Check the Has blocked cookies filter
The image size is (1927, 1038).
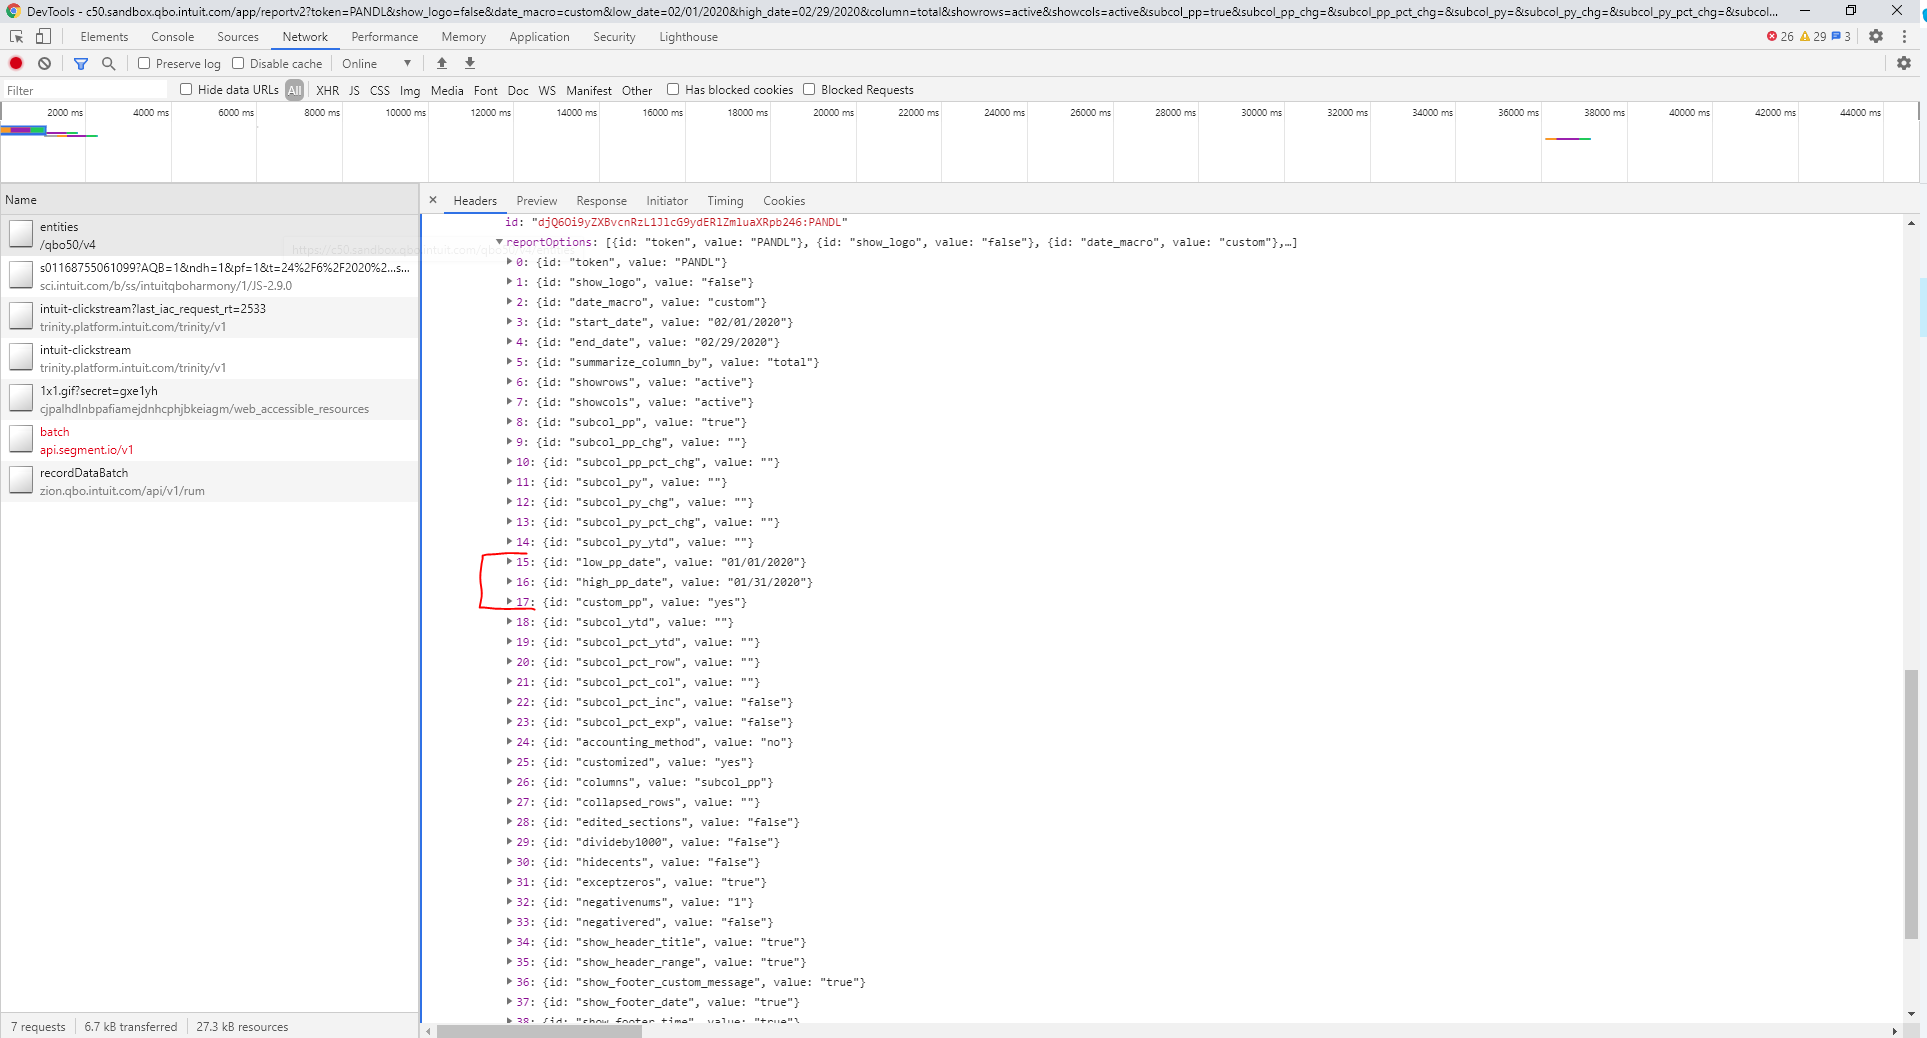673,89
